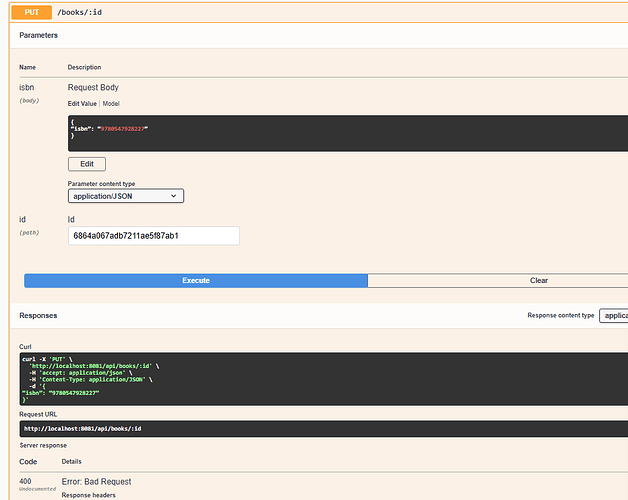
Task: Click the id parameter name label
Action: tap(22, 220)
